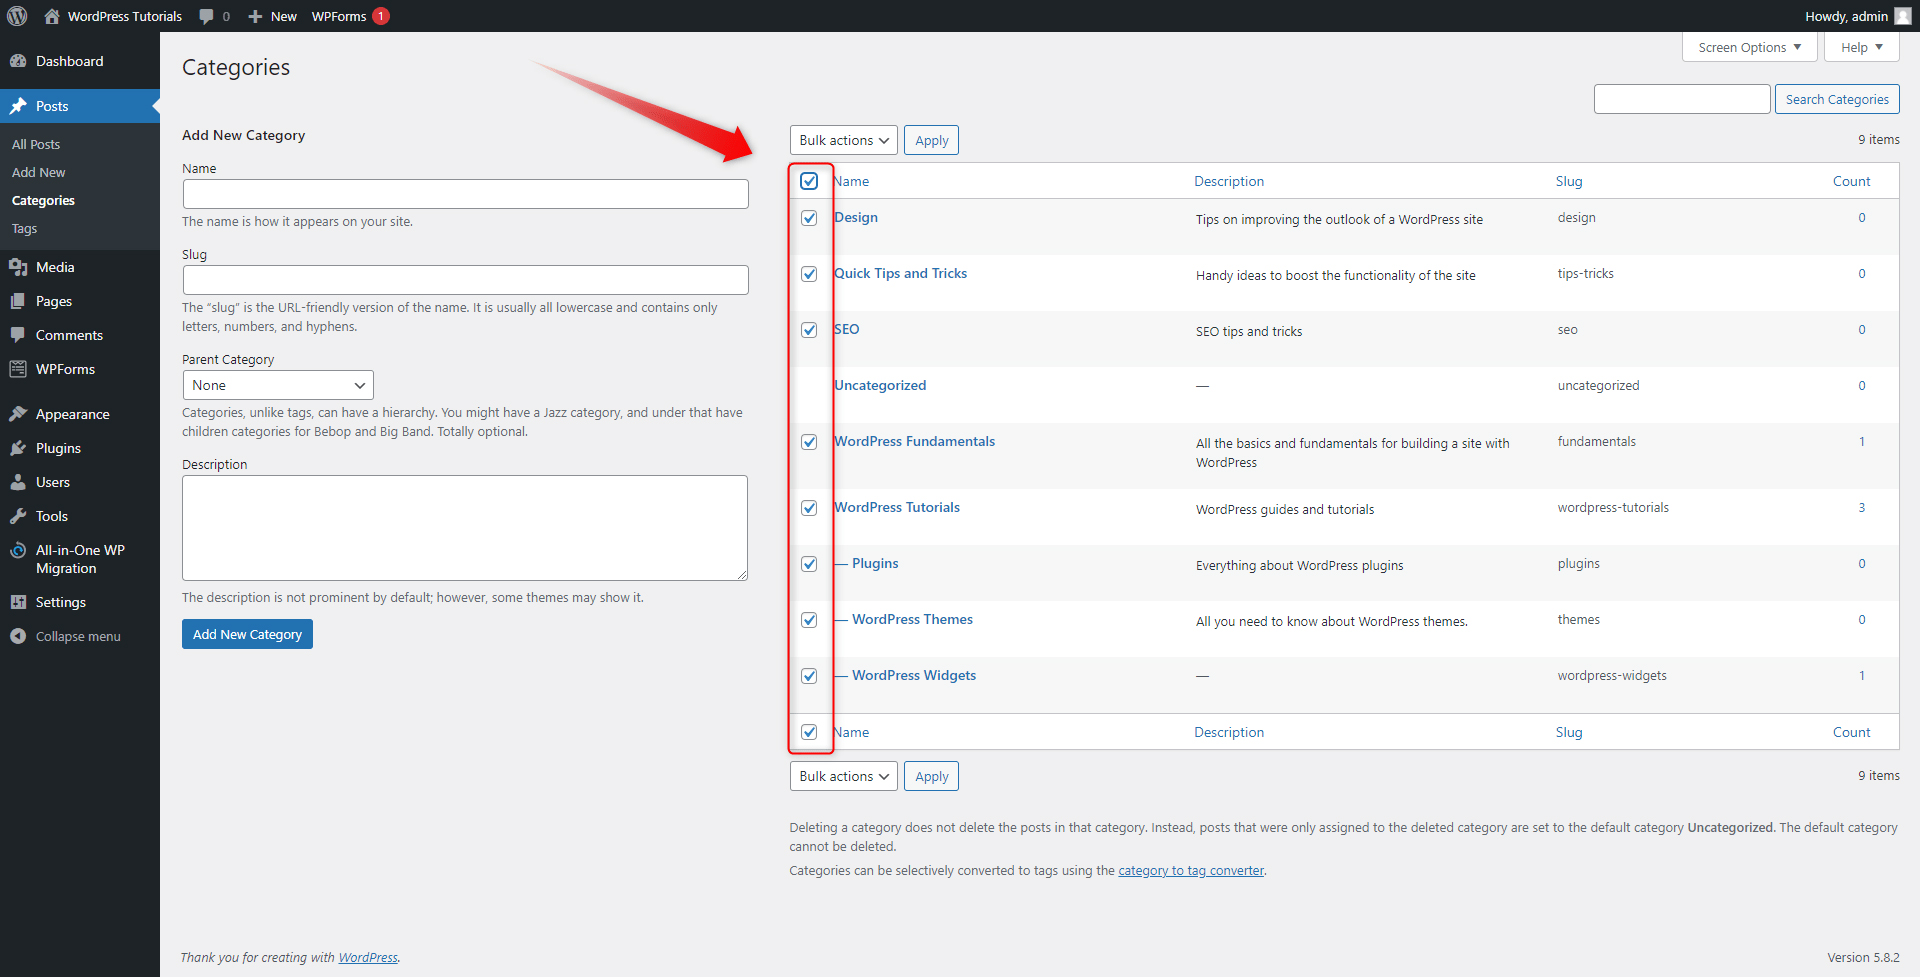Image resolution: width=1920 pixels, height=977 pixels.
Task: Open the WPForms notification badge
Action: point(381,16)
